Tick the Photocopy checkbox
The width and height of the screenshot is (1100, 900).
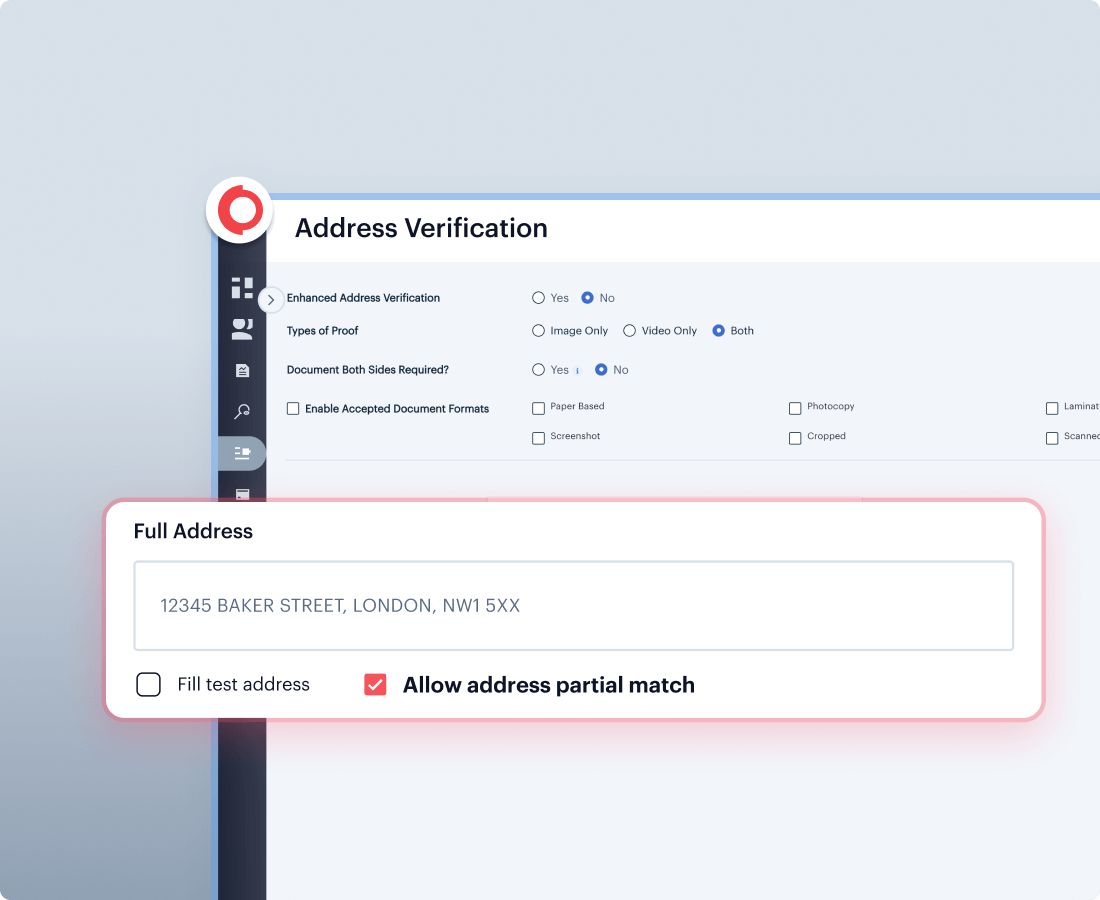pos(795,408)
